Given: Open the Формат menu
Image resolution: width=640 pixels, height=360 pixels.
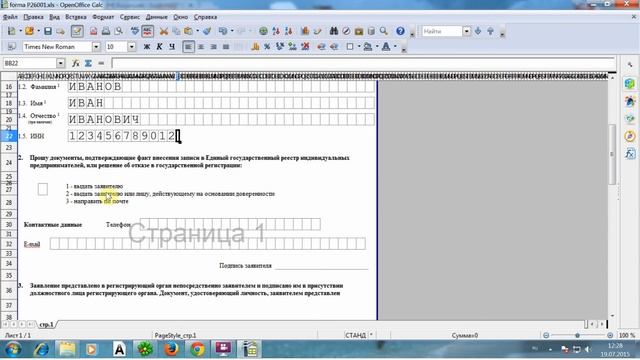Looking at the screenshot, I should [x=103, y=17].
